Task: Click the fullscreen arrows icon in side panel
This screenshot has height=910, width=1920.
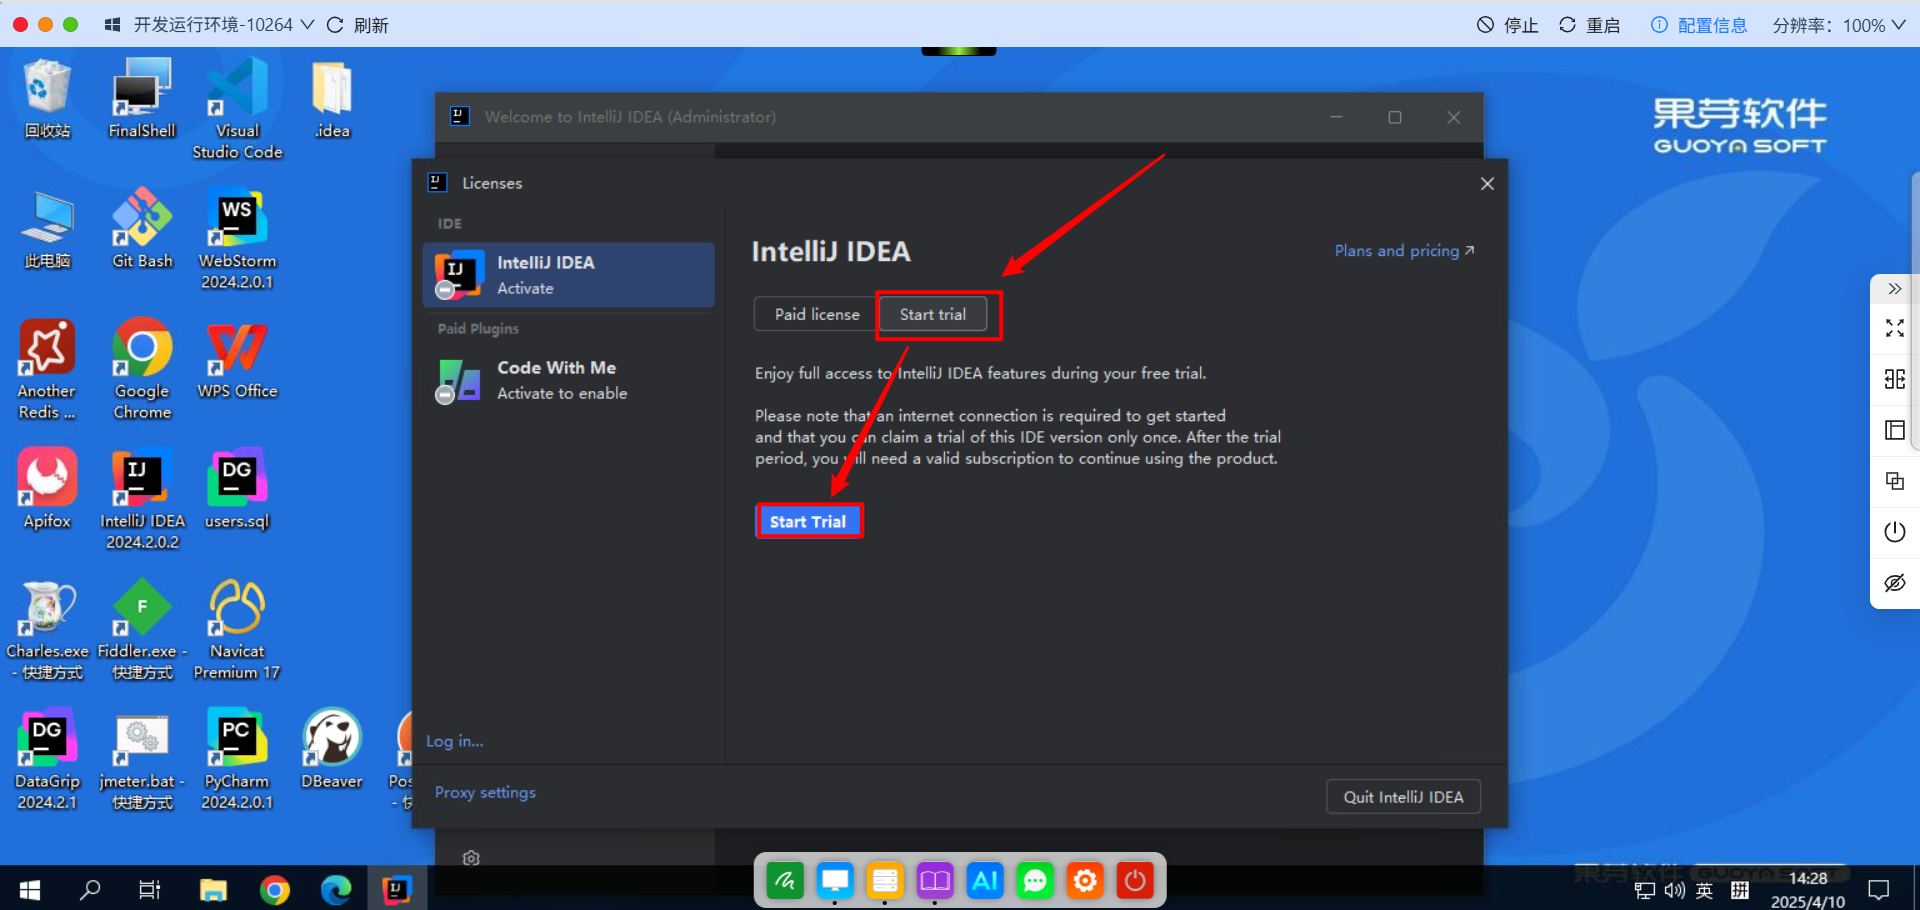Action: pyautogui.click(x=1894, y=328)
